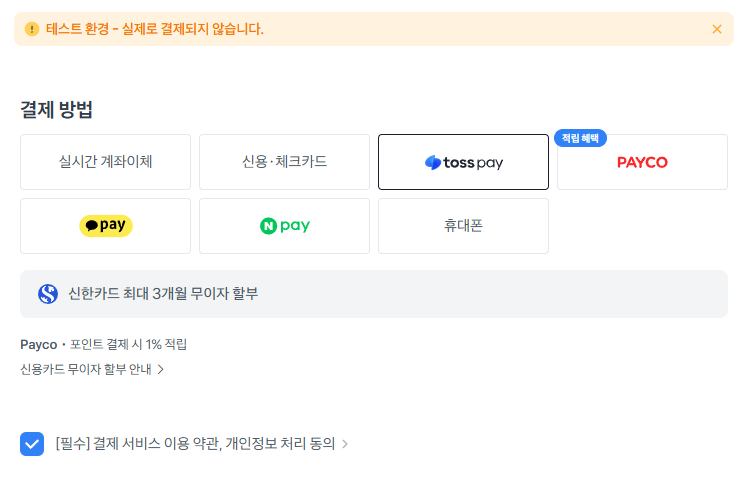Select 신용·체크카드 payment option

[x=284, y=162]
